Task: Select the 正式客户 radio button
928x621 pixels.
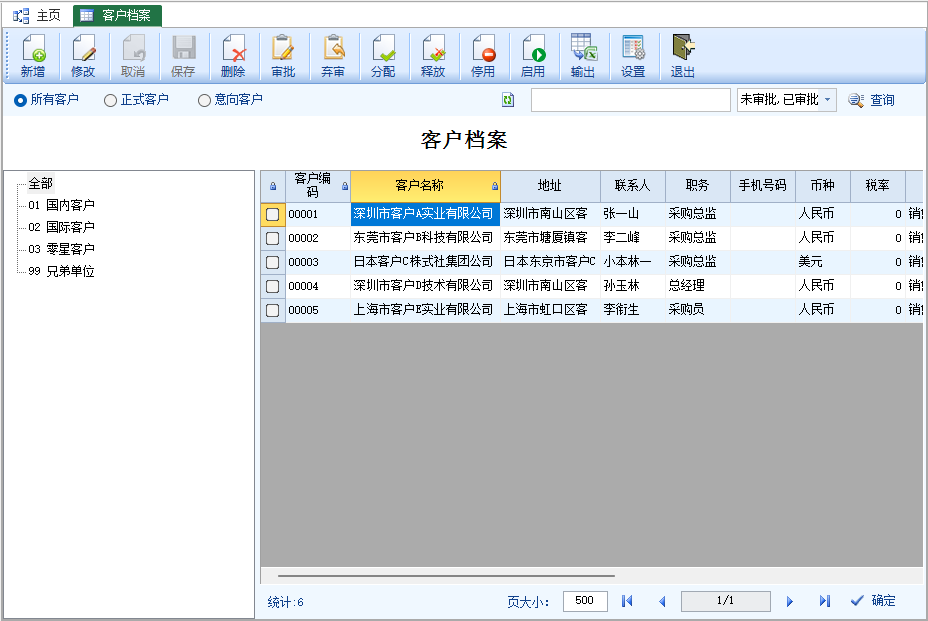Action: click(x=110, y=100)
